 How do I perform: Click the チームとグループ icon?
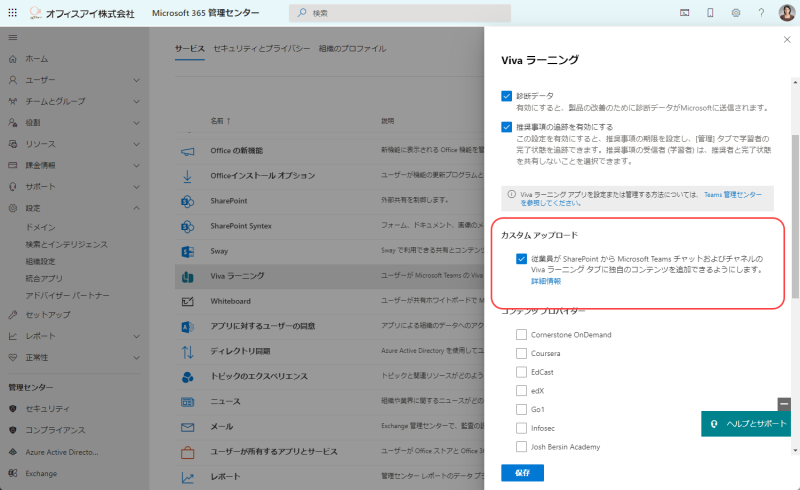[x=13, y=101]
